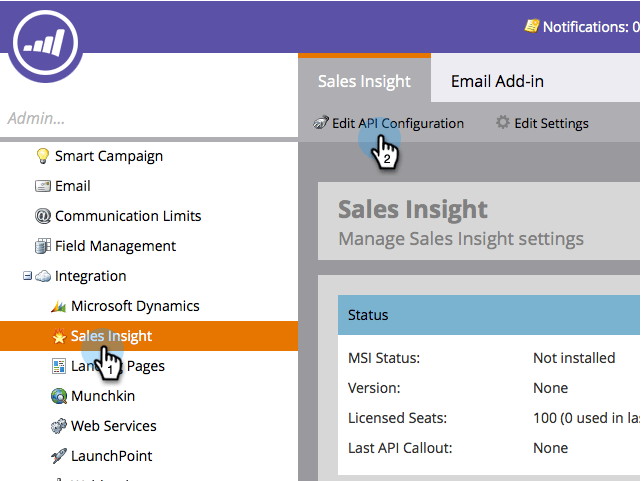The image size is (641, 481).
Task: Click the Smart Campaign lightbulb icon
Action: [x=43, y=156]
